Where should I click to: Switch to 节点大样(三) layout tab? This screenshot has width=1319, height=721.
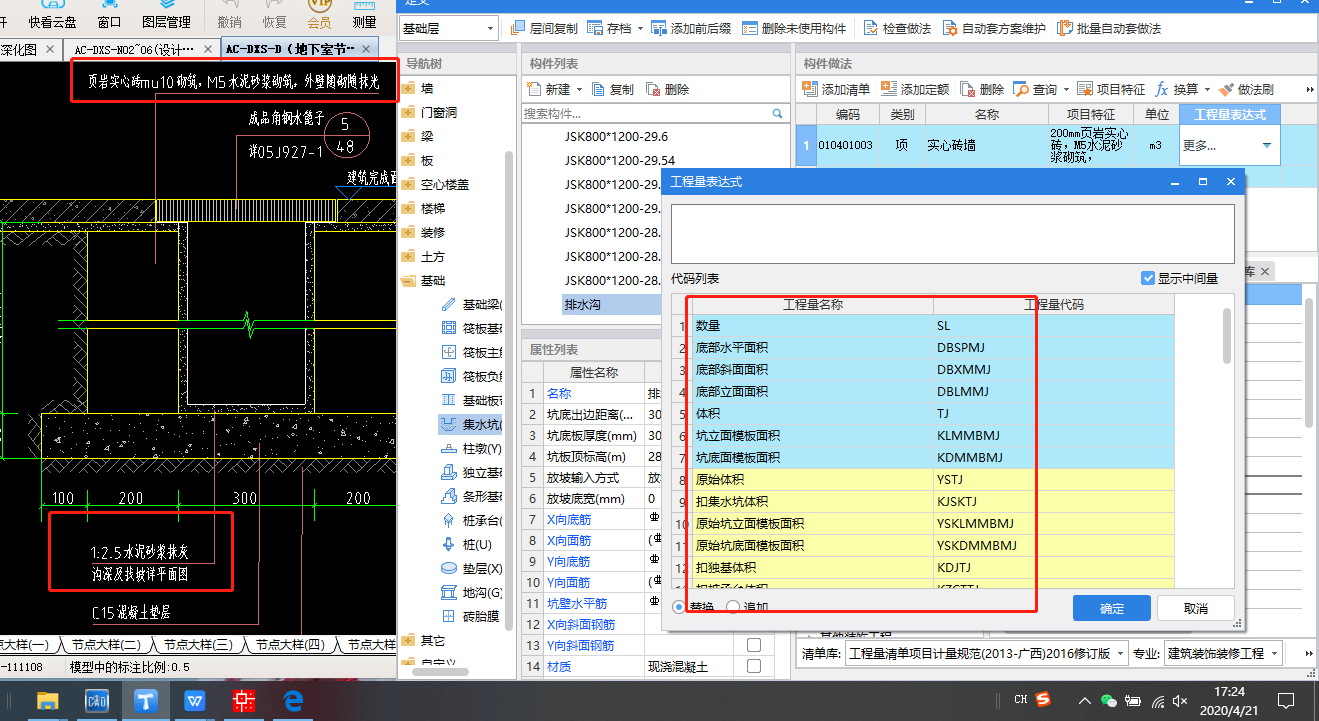click(198, 645)
